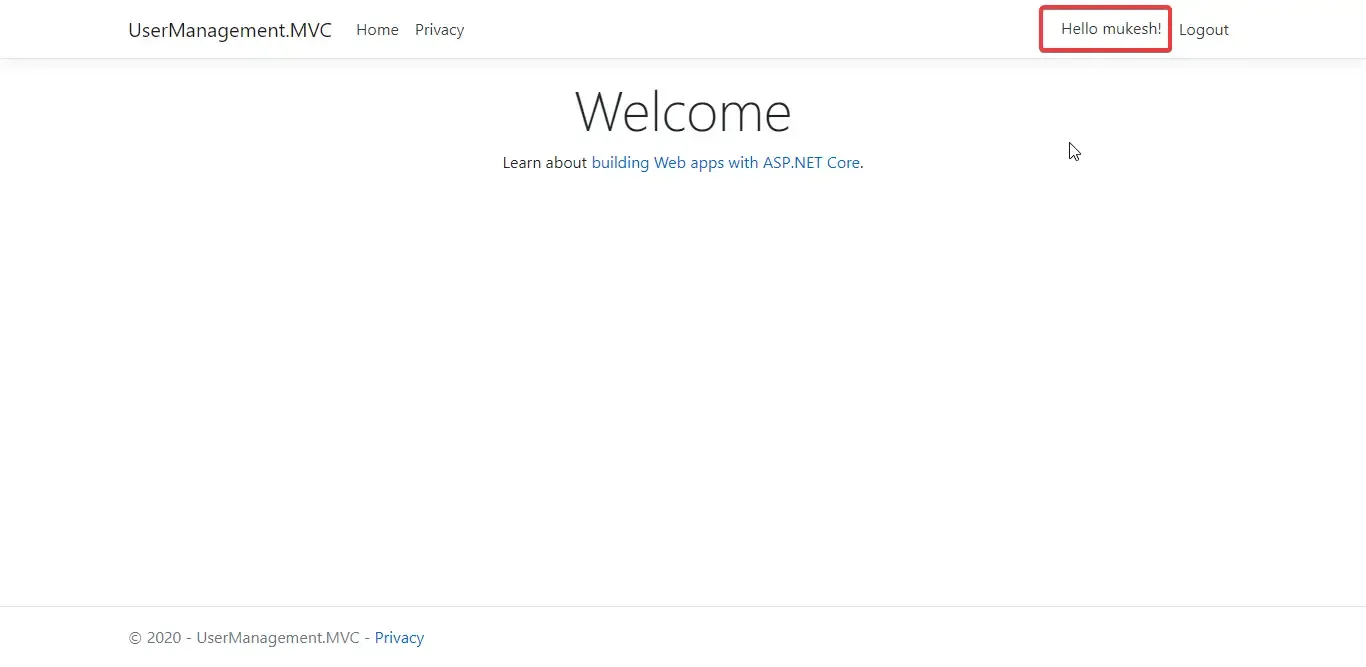This screenshot has width=1366, height=667.
Task: Open the Privacy page from the navbar
Action: coord(439,30)
